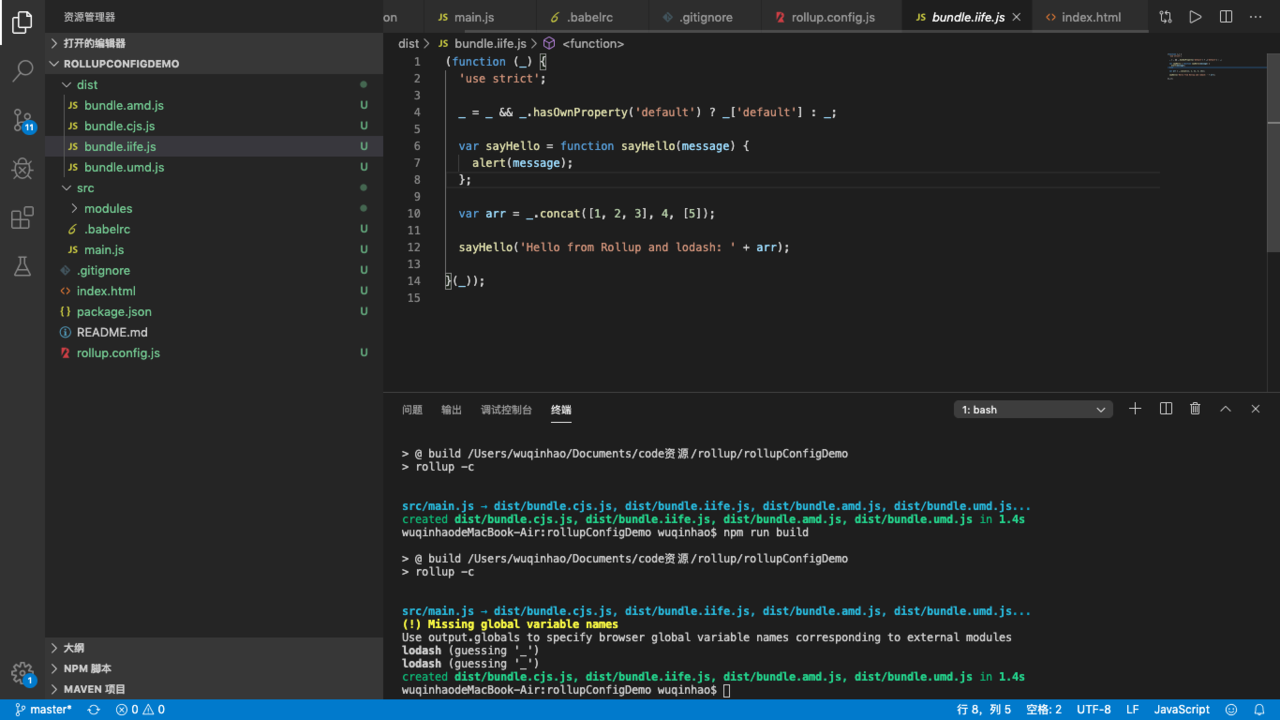Open the Extensions view icon
Image resolution: width=1280 pixels, height=720 pixels.
point(22,218)
